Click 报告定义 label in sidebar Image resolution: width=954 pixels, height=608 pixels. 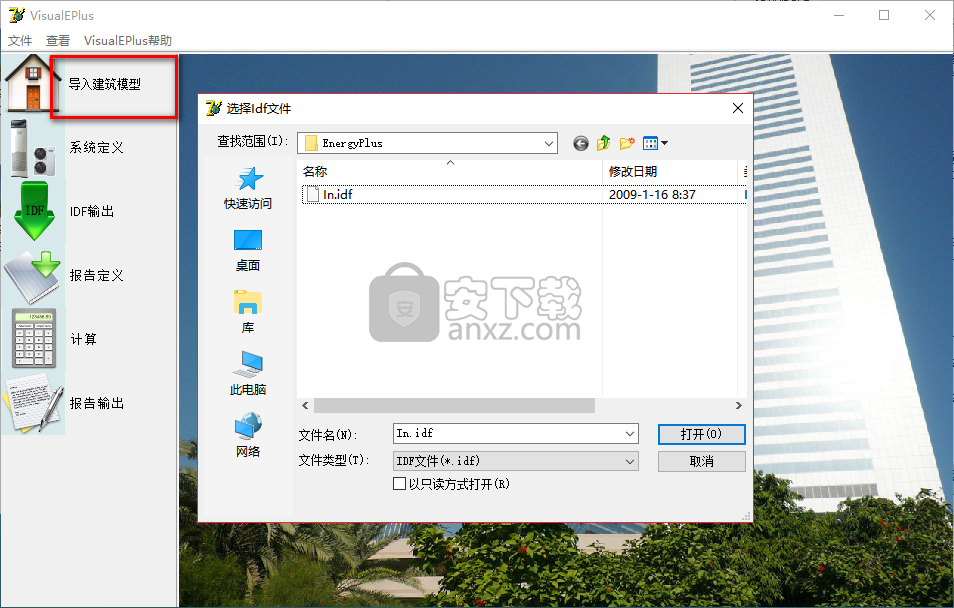pyautogui.click(x=97, y=275)
